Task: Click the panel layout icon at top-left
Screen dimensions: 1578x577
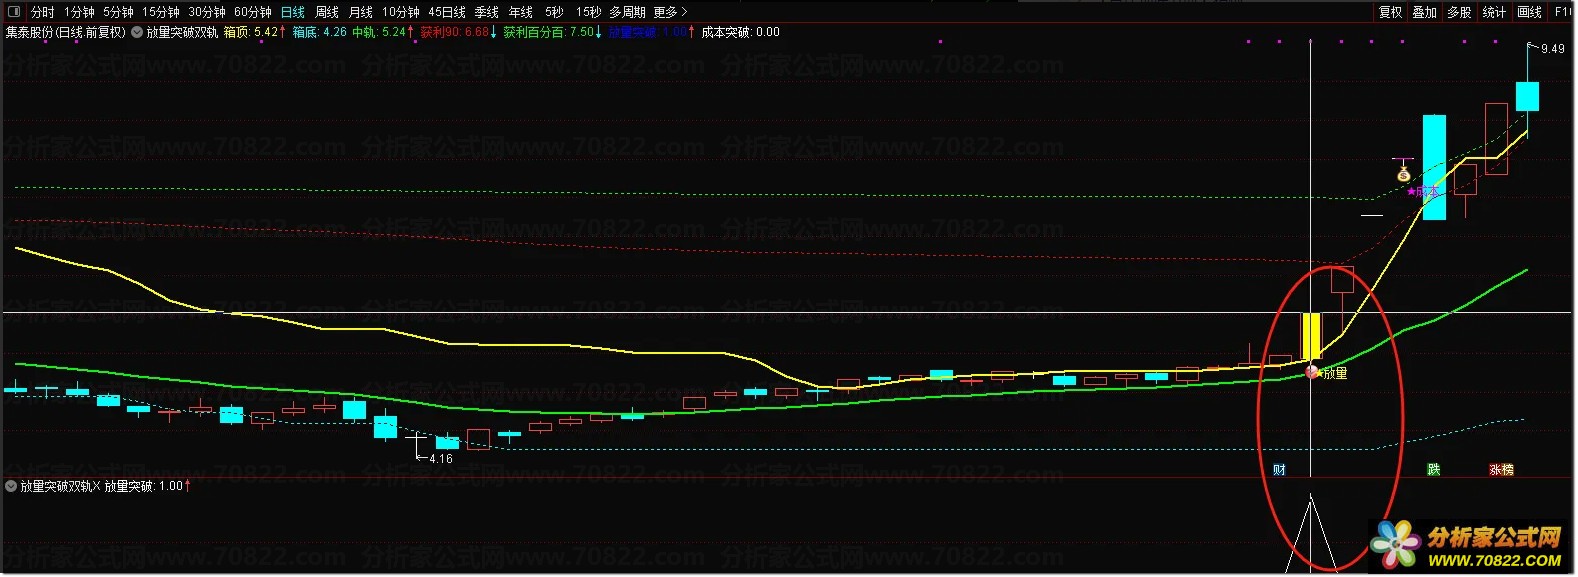Action: point(14,12)
